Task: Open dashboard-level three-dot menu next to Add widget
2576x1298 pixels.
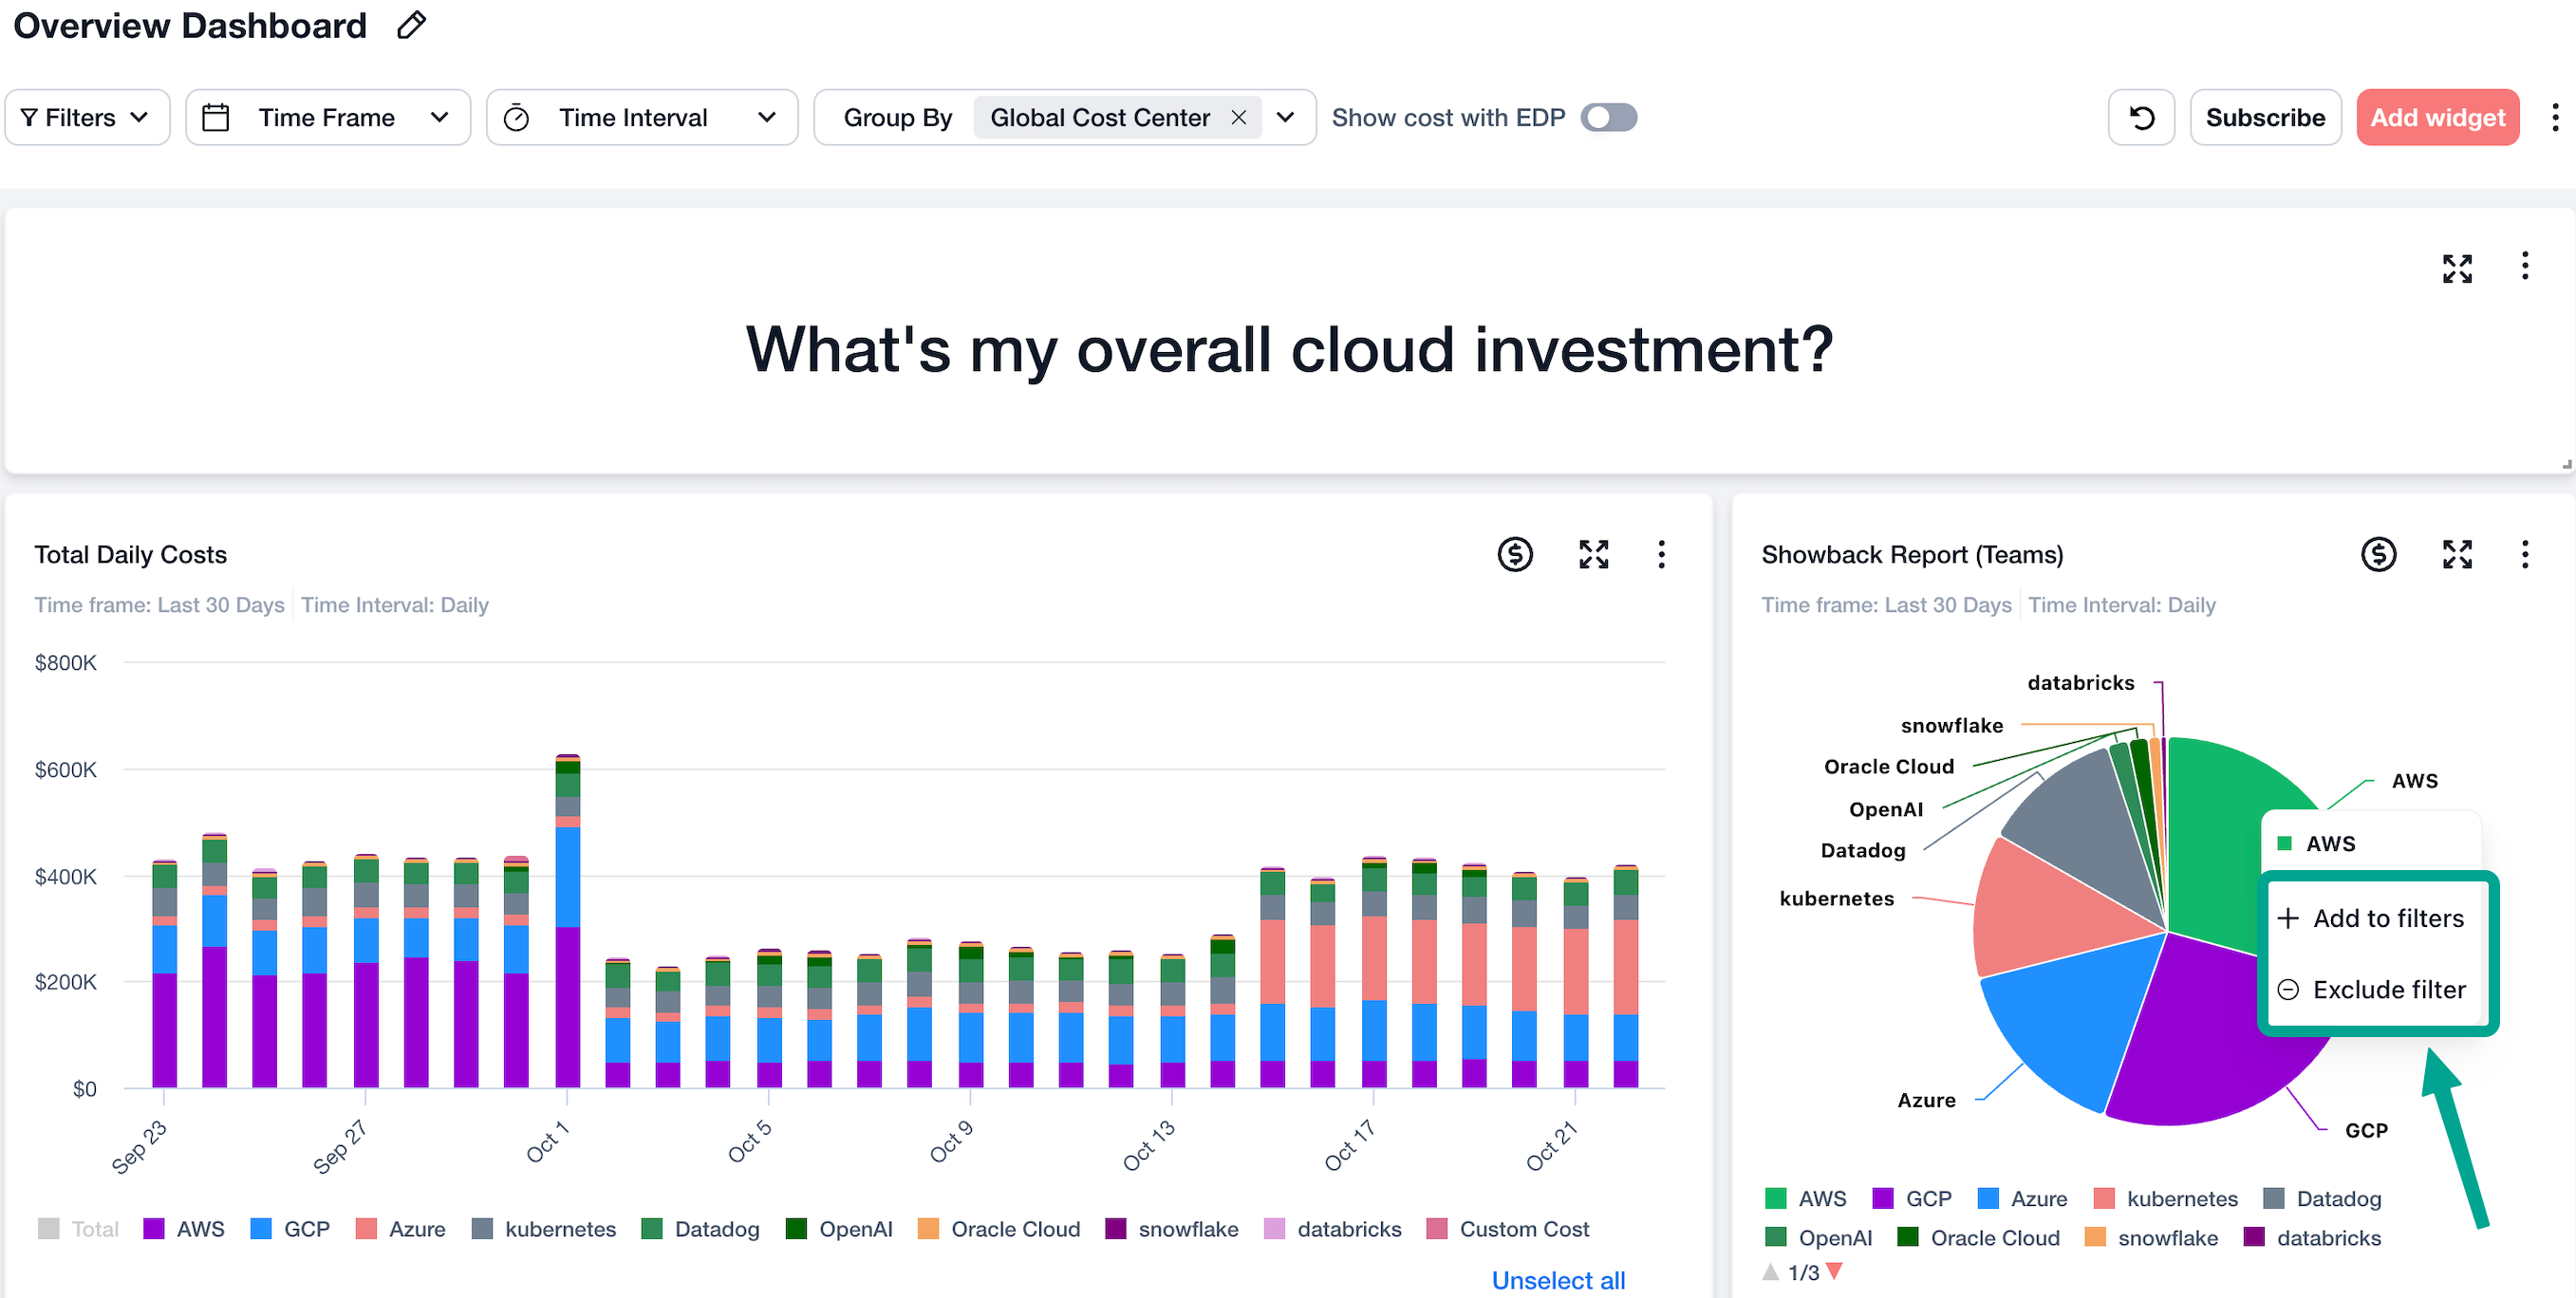Action: tap(2554, 118)
